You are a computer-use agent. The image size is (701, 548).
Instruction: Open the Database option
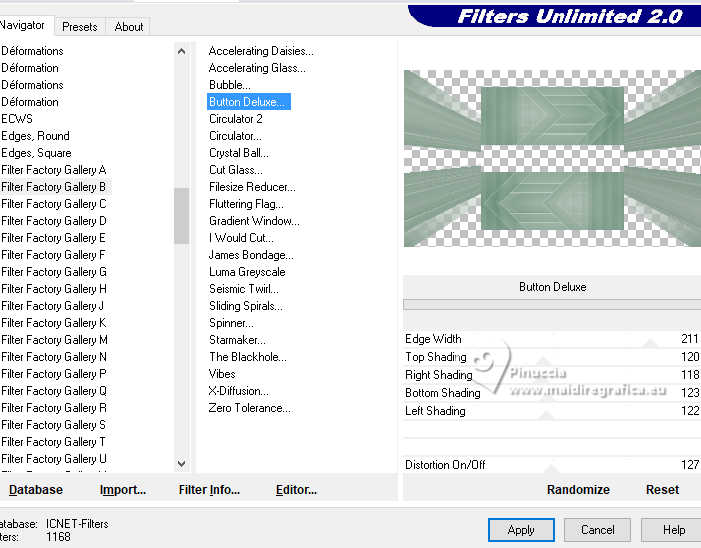36,489
